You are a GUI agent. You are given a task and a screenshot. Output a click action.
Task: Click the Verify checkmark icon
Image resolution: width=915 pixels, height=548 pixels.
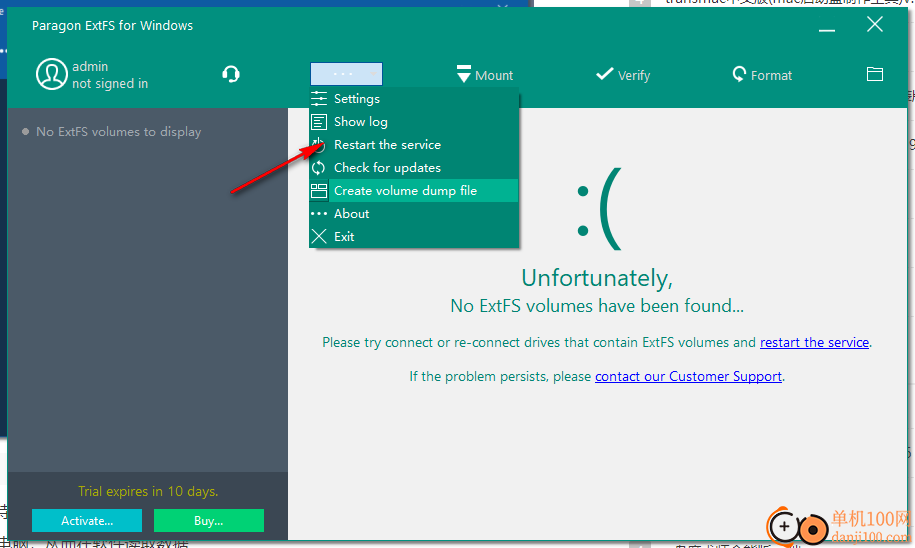604,74
